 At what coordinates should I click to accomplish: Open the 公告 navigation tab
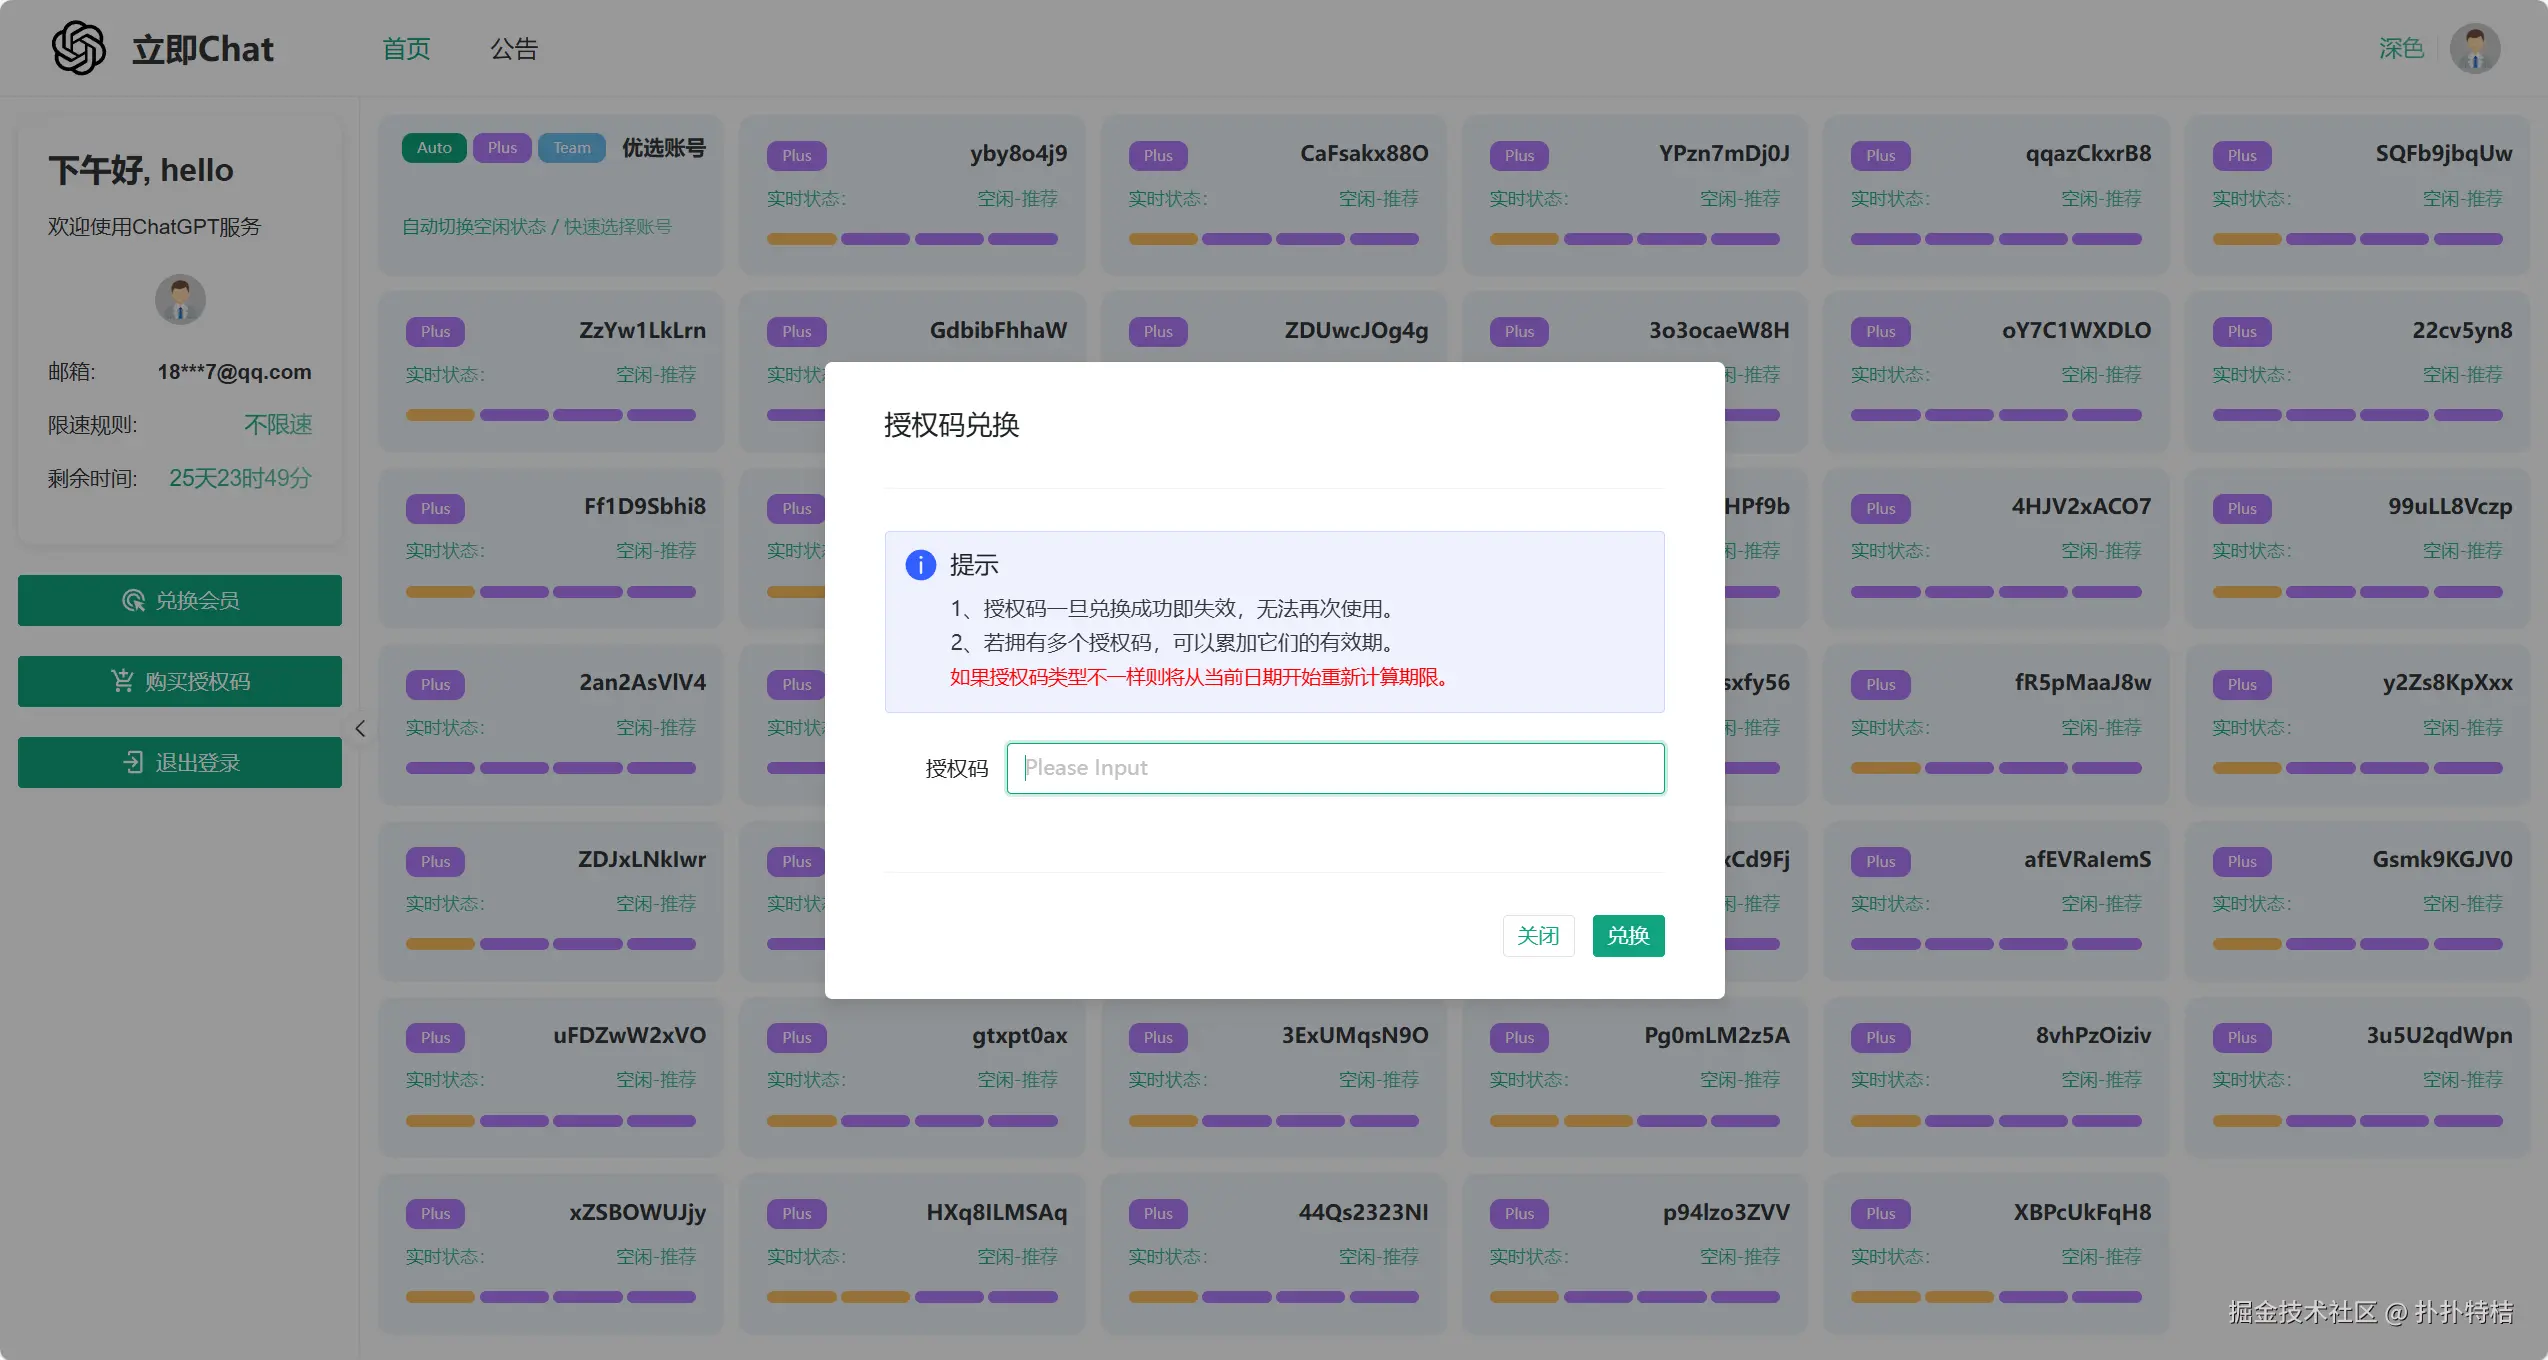(x=514, y=48)
